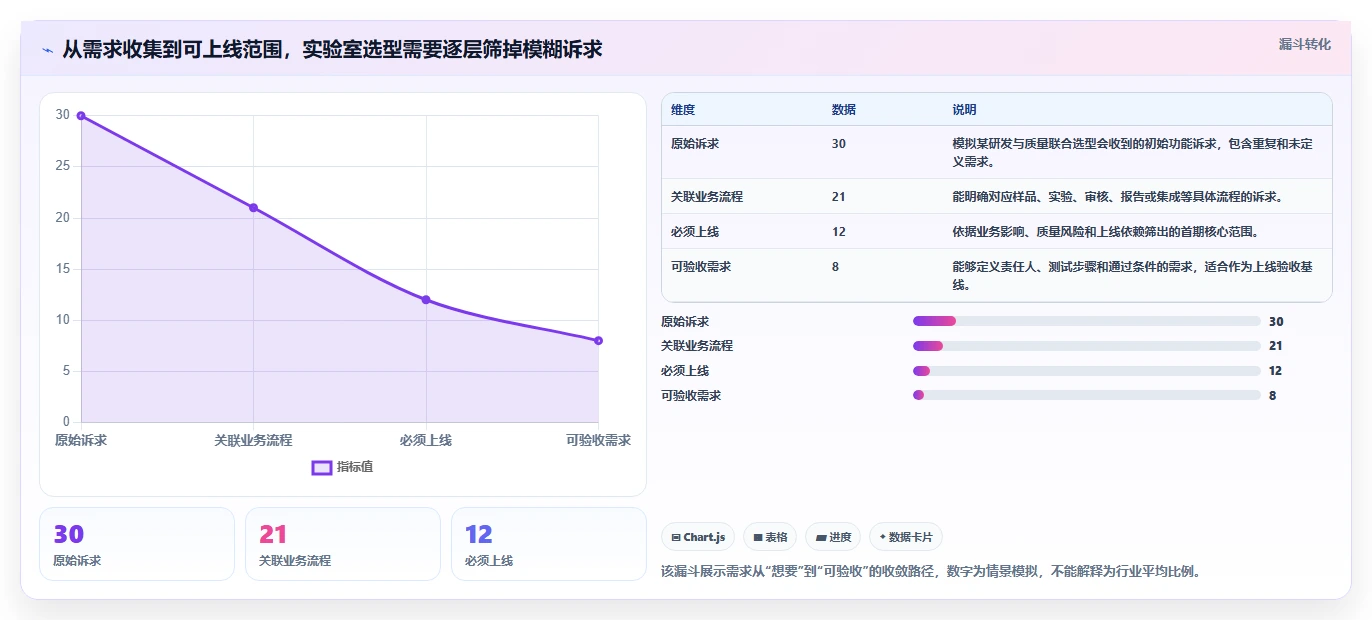Click the 必须上线 progress list label
The width and height of the screenshot is (1372, 620).
685,371
